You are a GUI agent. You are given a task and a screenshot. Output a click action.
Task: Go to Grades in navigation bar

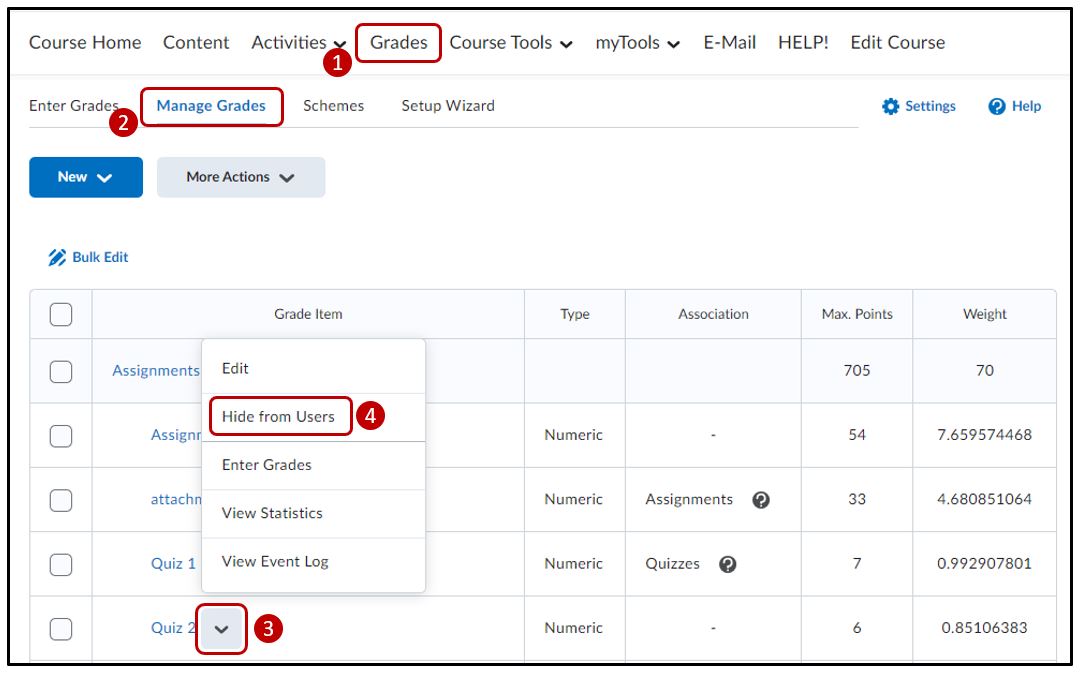(398, 43)
